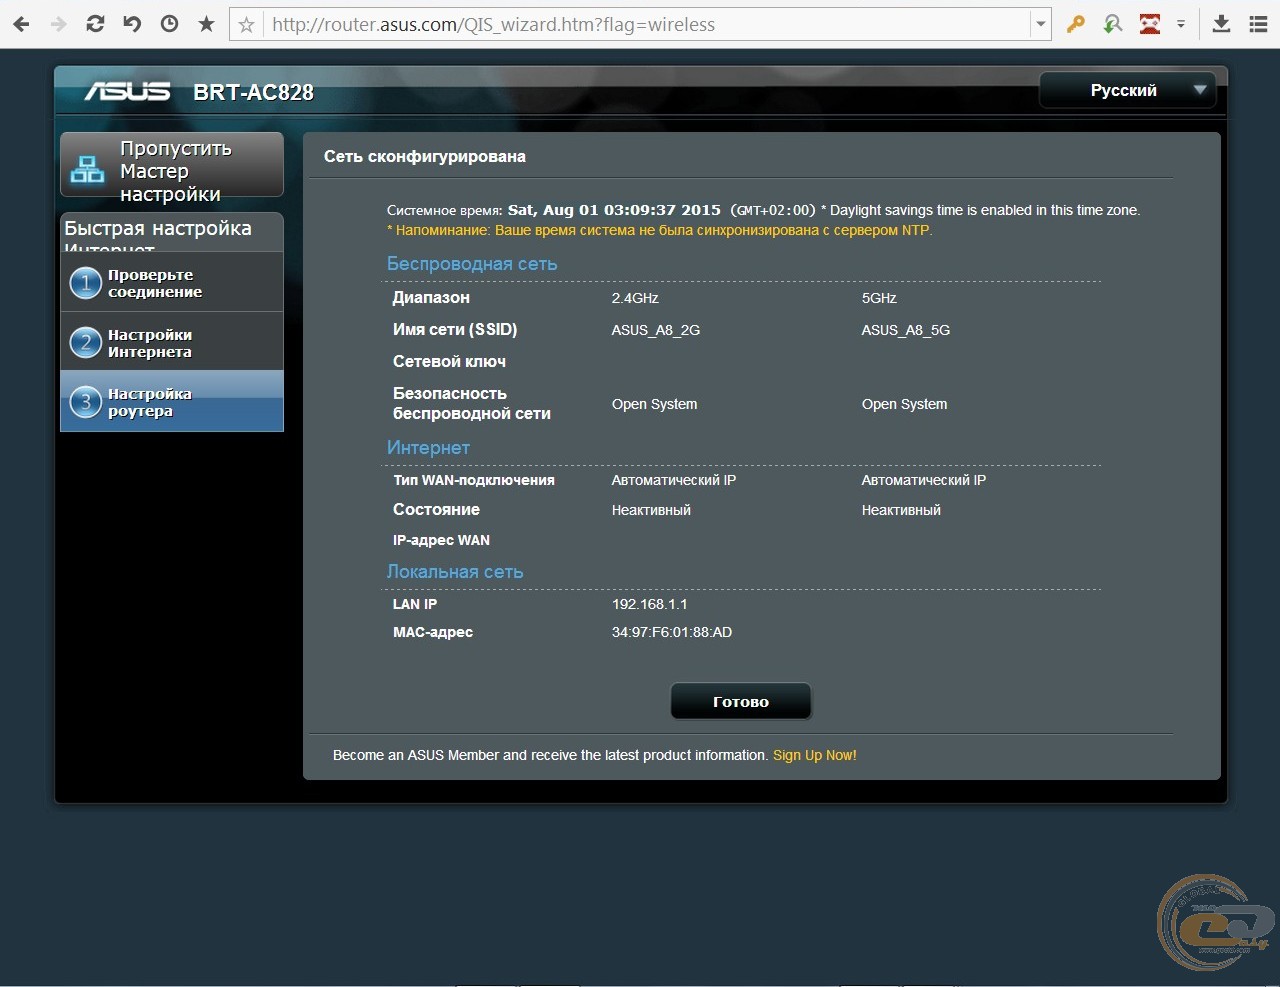Open the downloads icon
1280x987 pixels.
(1221, 24)
